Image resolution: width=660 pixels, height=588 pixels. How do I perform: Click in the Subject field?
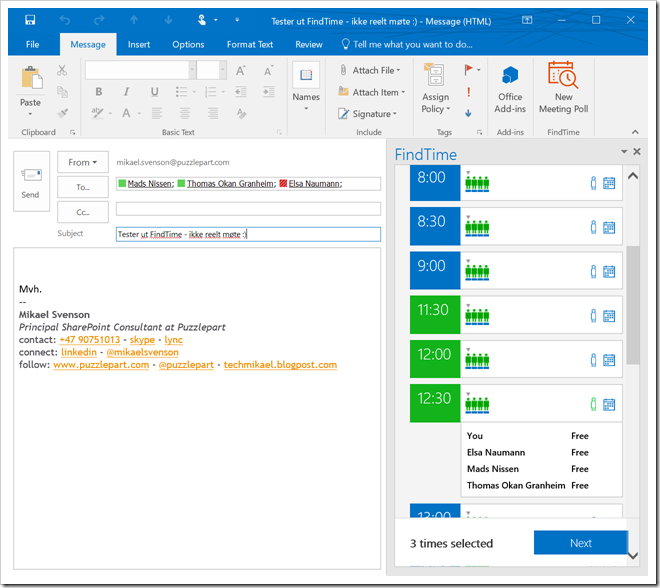click(248, 234)
